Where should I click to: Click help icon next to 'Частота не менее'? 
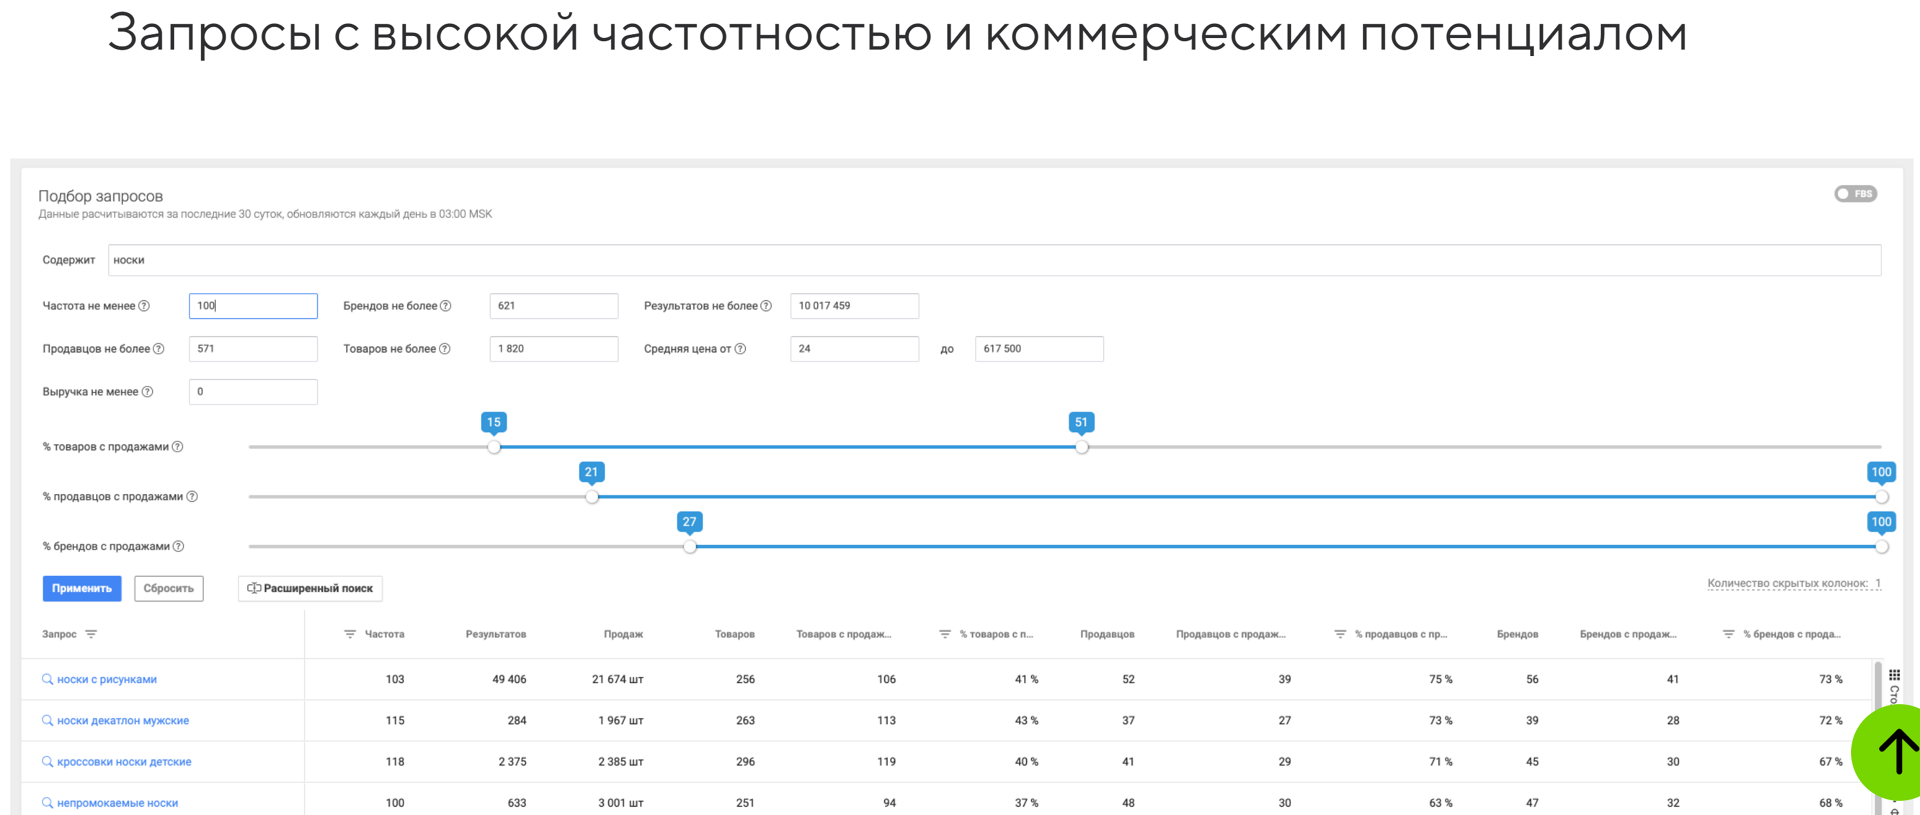[144, 306]
